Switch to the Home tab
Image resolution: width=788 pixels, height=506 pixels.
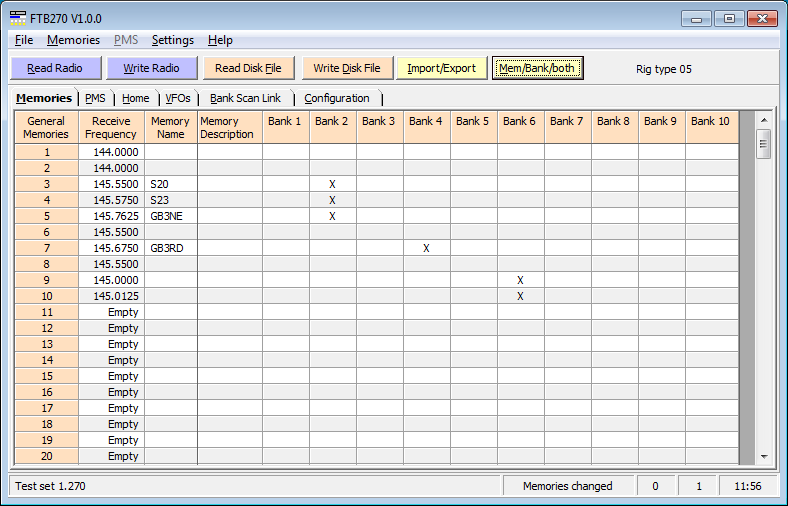coord(136,98)
